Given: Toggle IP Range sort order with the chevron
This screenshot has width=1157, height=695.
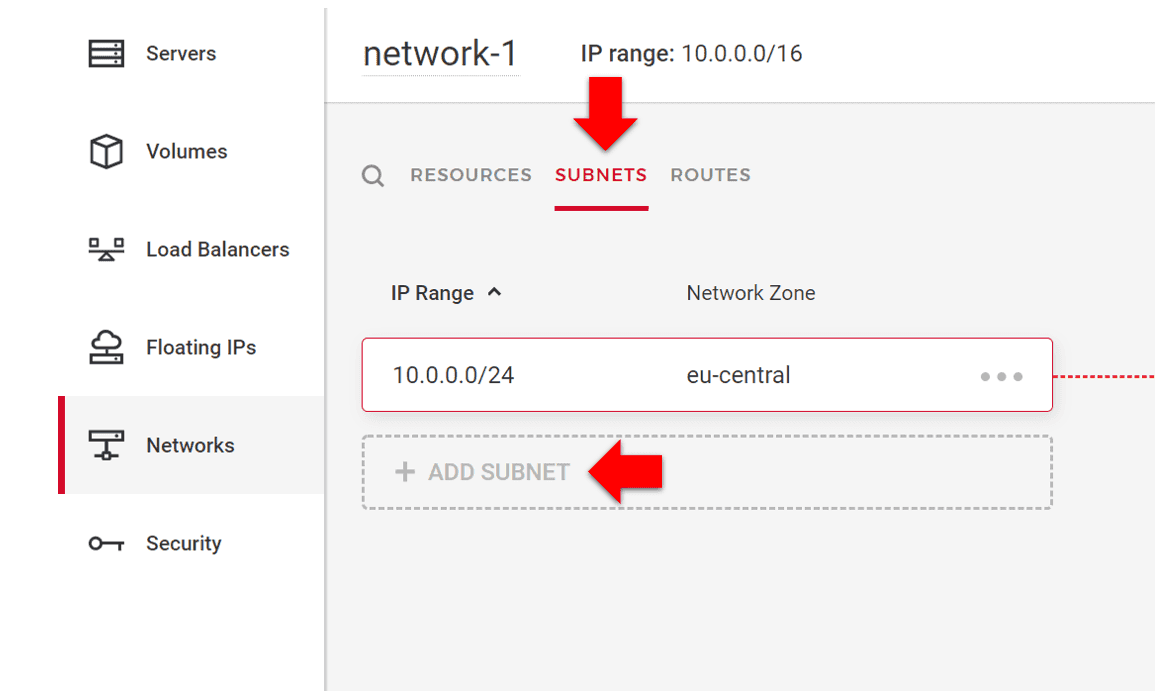Looking at the screenshot, I should 495,292.
